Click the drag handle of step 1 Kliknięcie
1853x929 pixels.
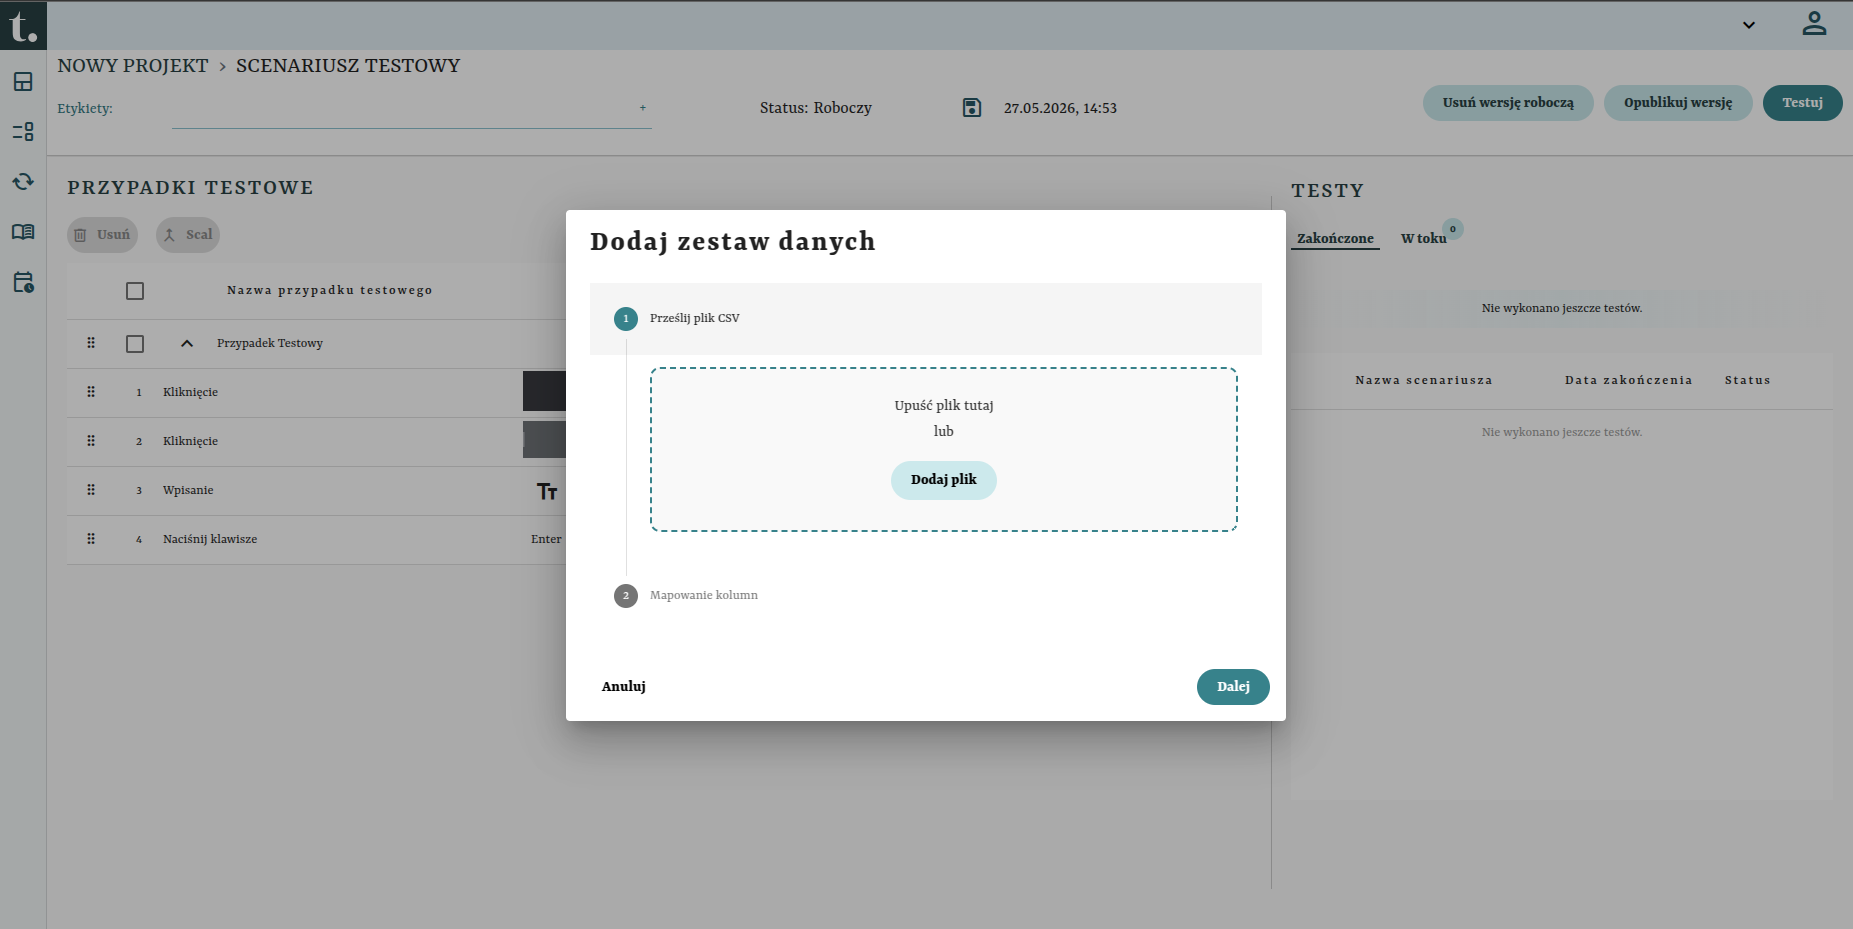pos(91,392)
